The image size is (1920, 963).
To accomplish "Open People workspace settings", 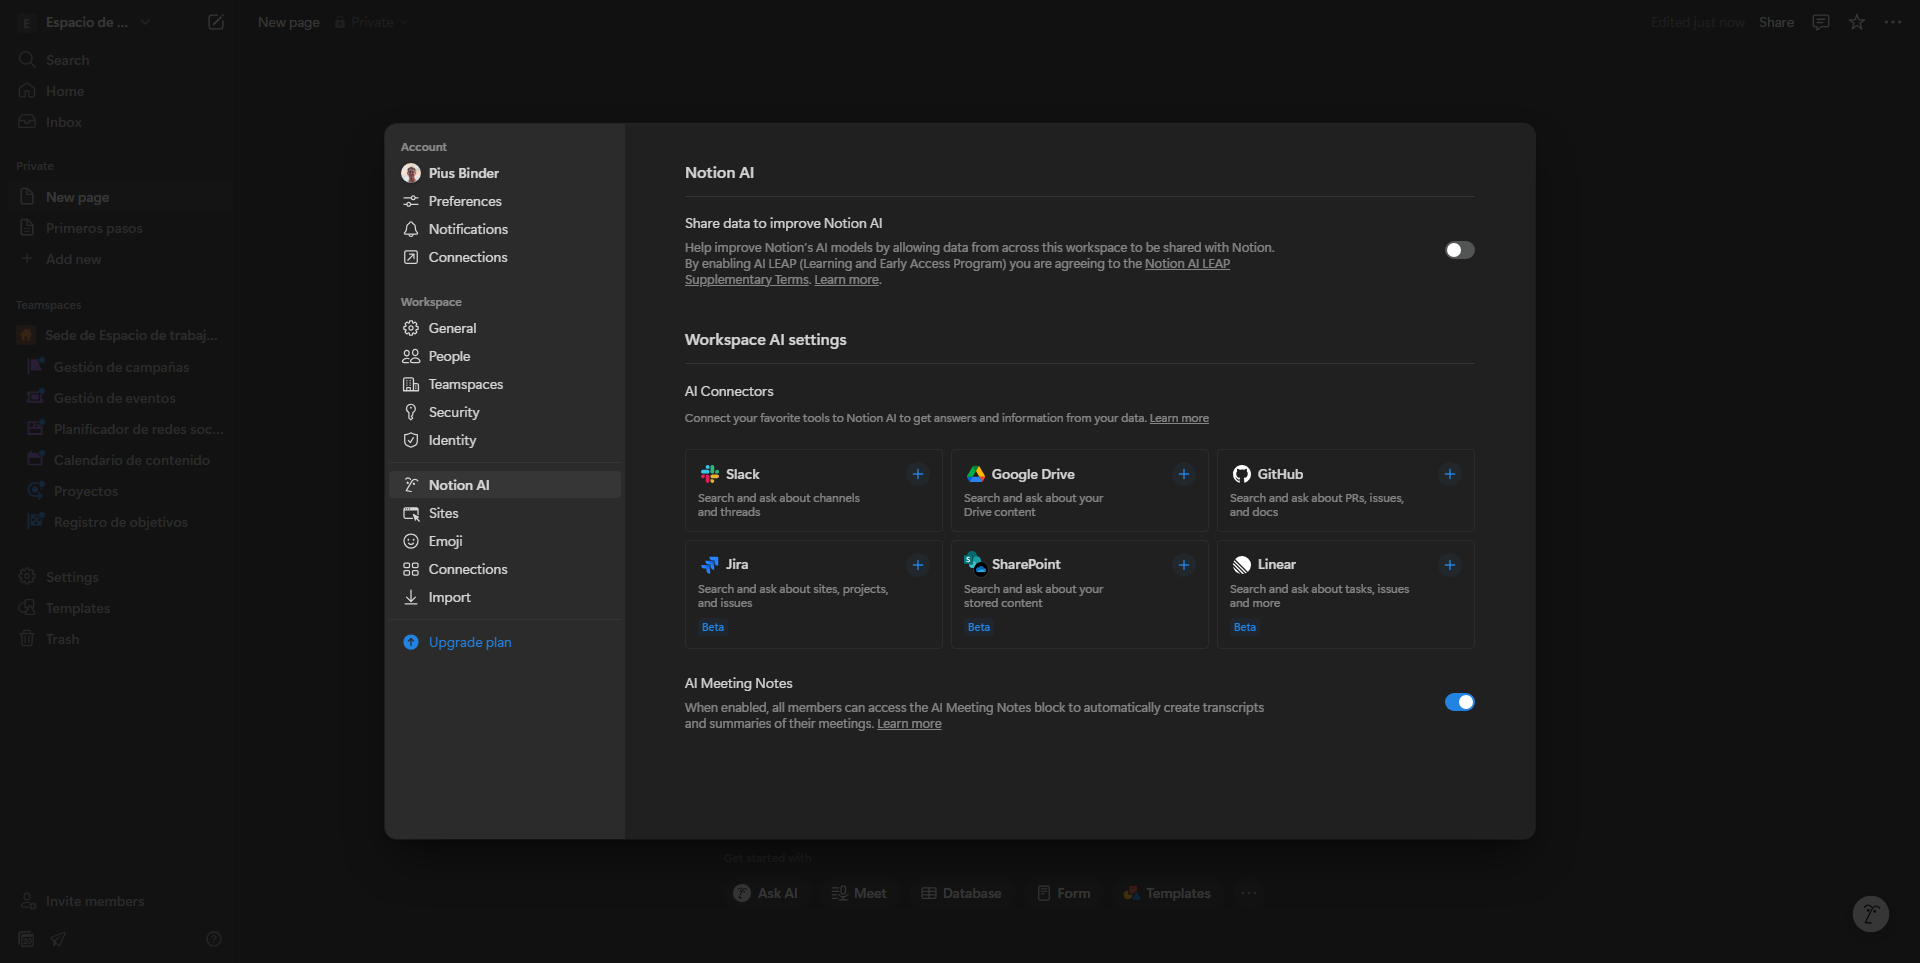I will (x=505, y=356).
